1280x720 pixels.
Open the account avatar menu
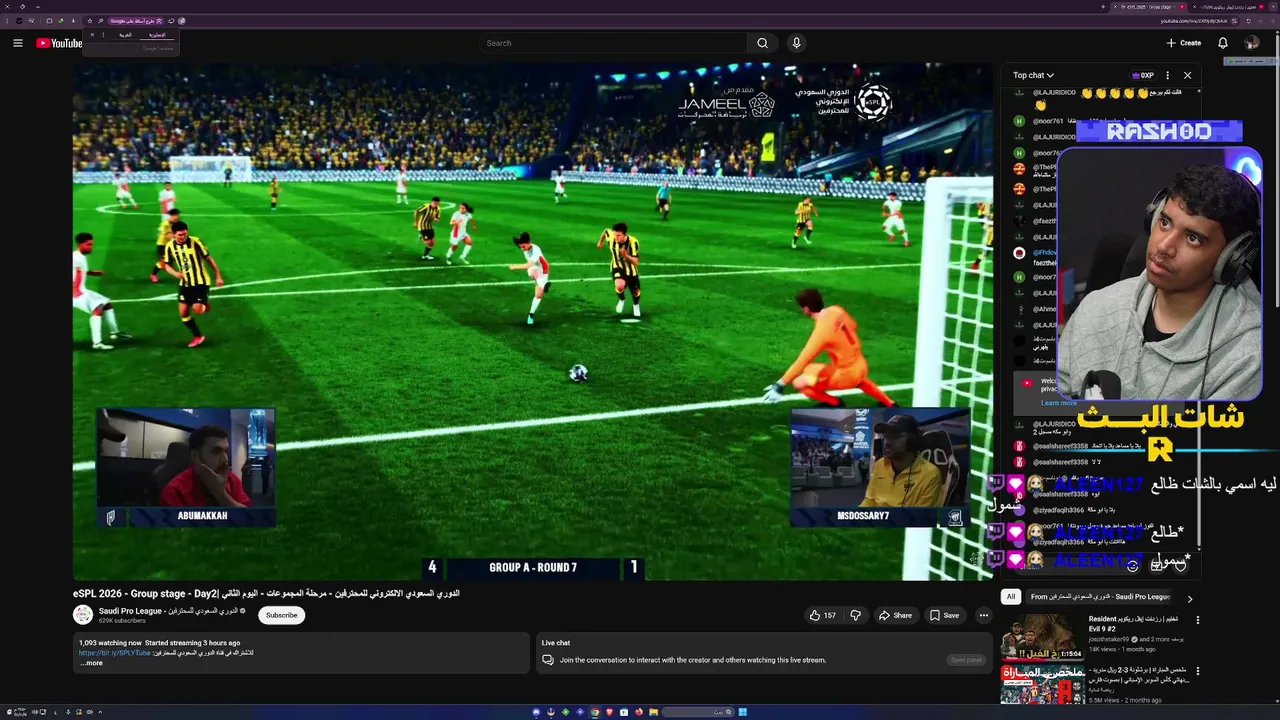[1251, 43]
